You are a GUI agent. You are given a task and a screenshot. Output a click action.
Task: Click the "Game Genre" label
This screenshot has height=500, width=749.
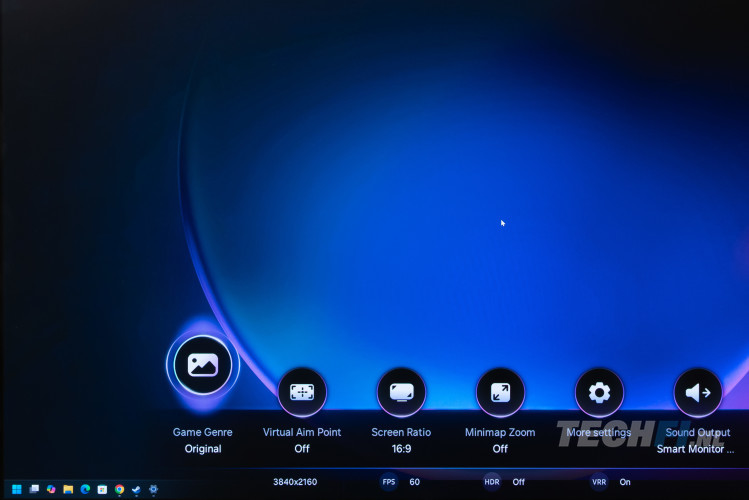(x=203, y=432)
